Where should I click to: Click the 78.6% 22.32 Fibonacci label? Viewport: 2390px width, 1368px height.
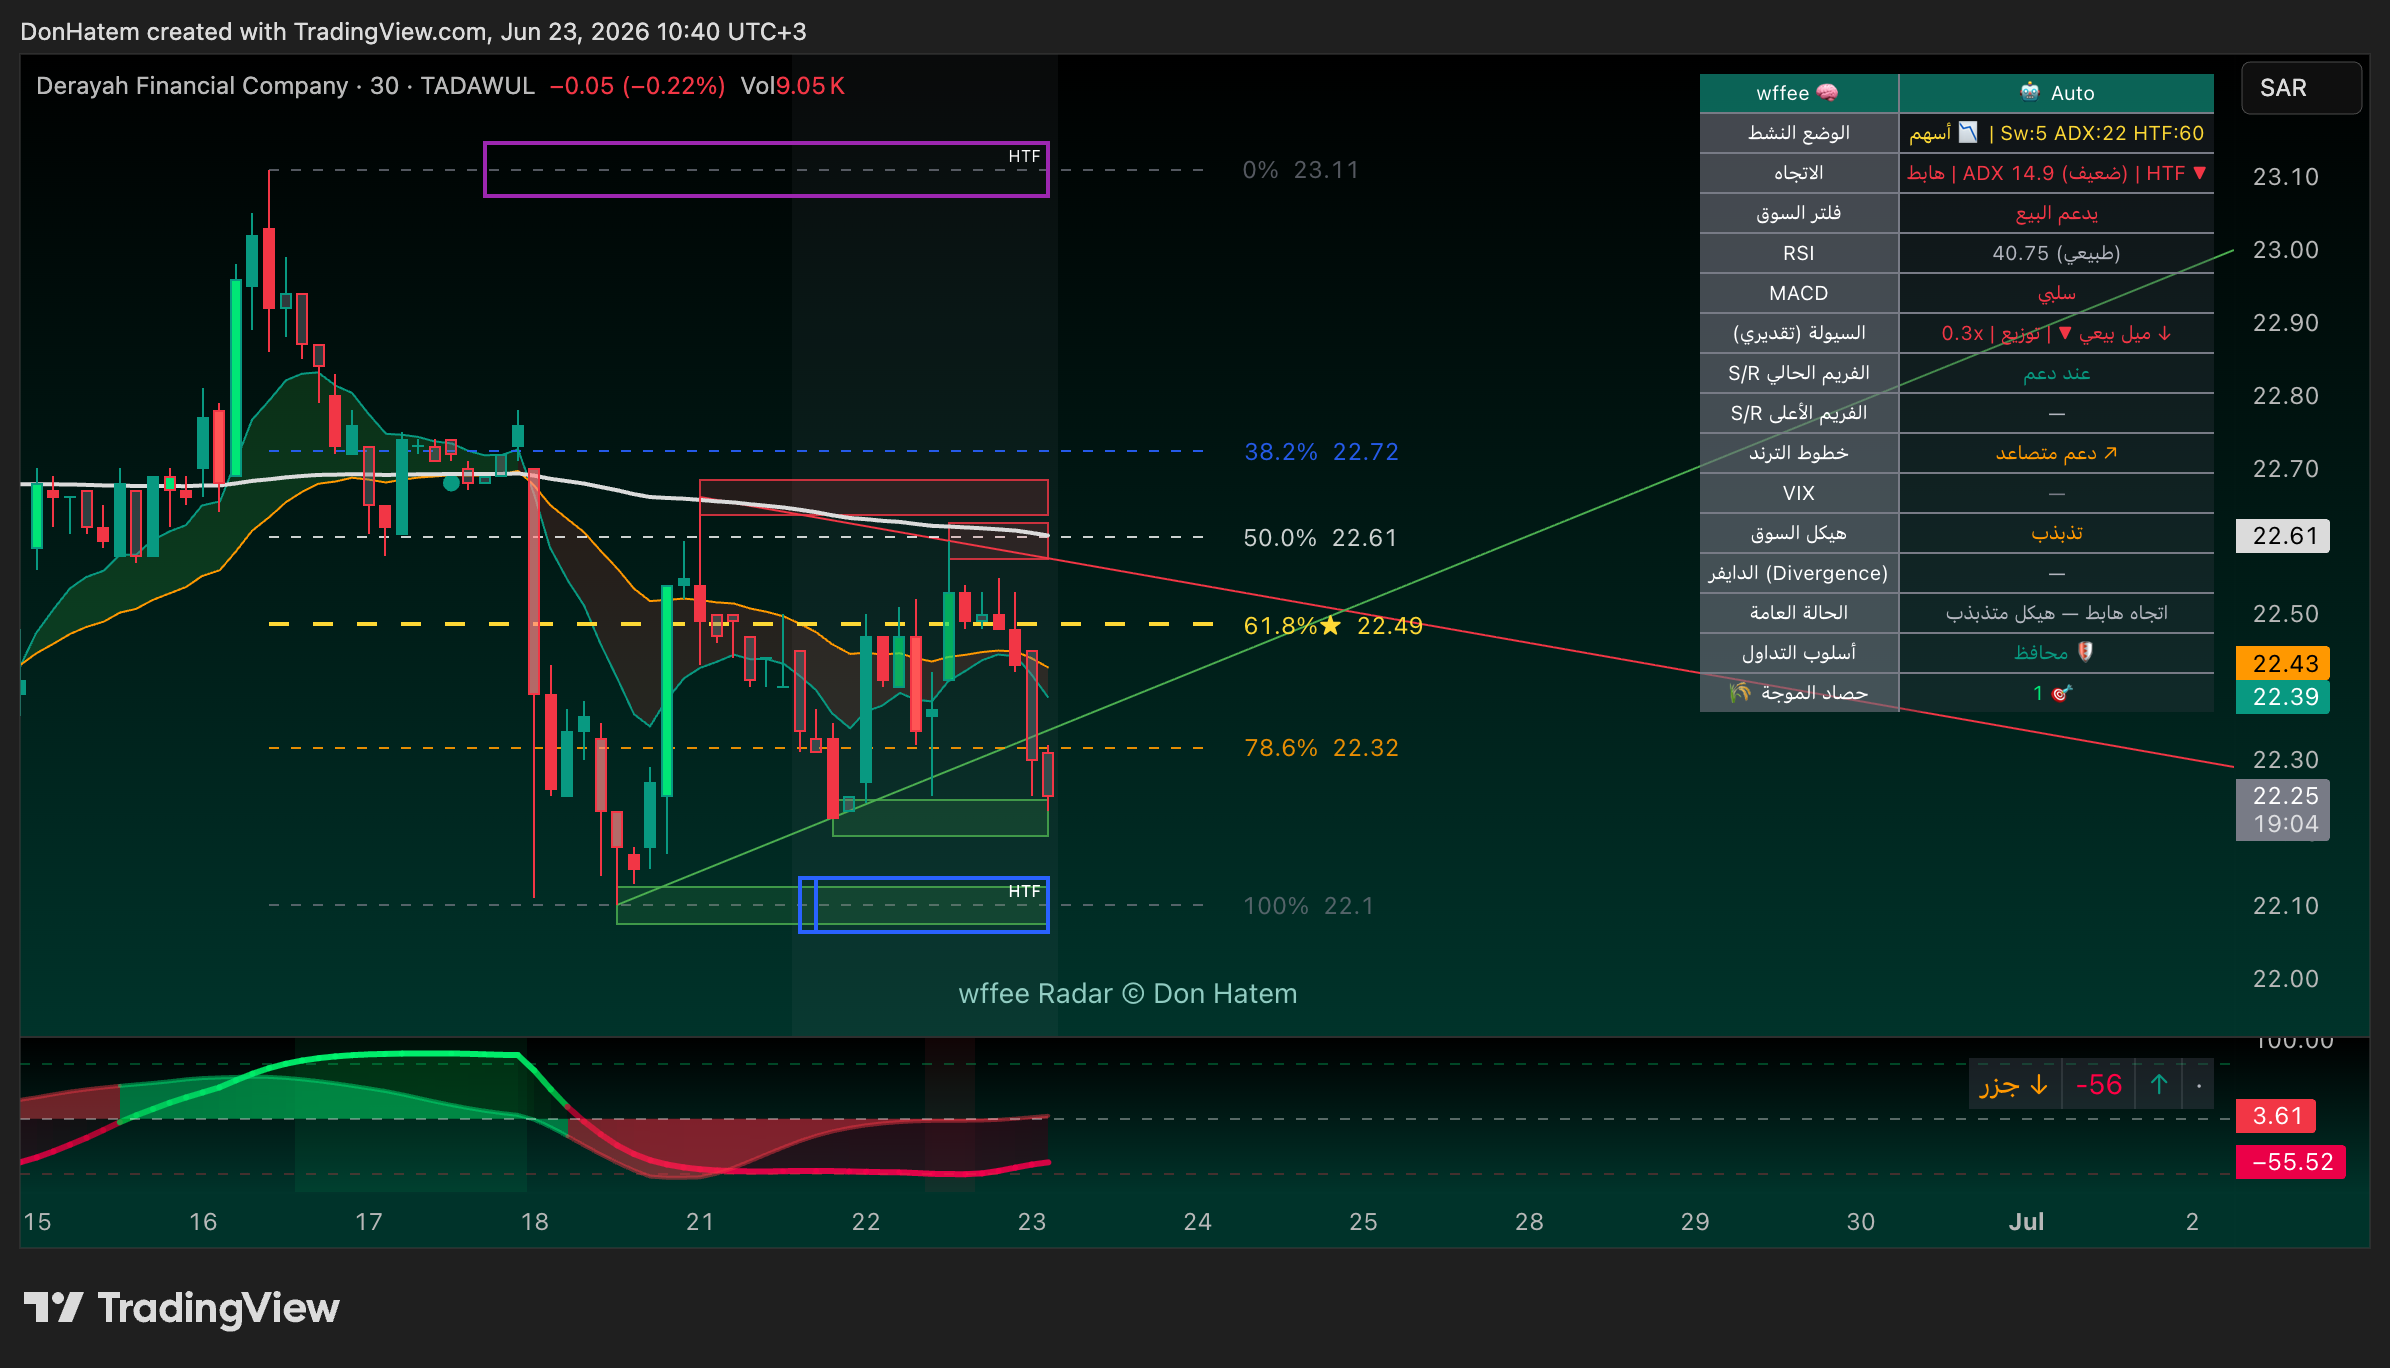point(1321,748)
